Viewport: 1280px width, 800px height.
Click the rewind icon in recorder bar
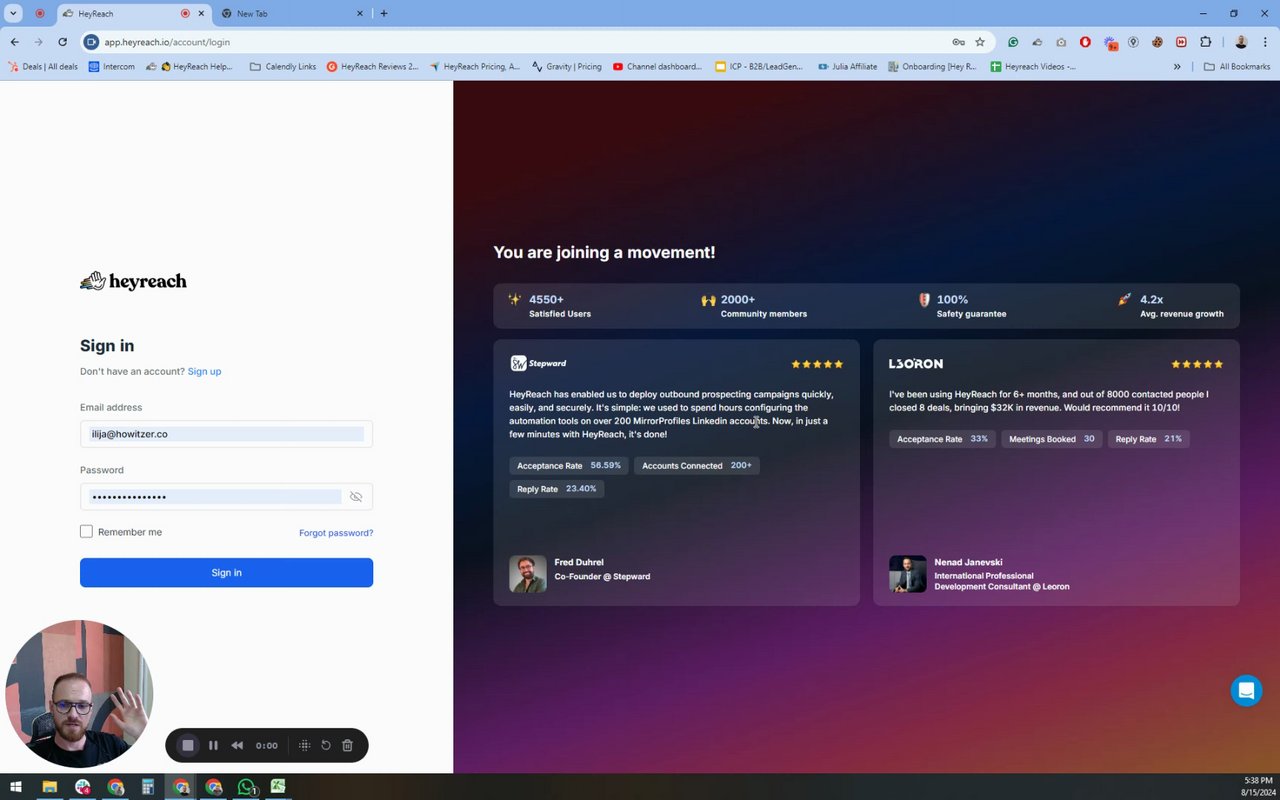(x=237, y=745)
